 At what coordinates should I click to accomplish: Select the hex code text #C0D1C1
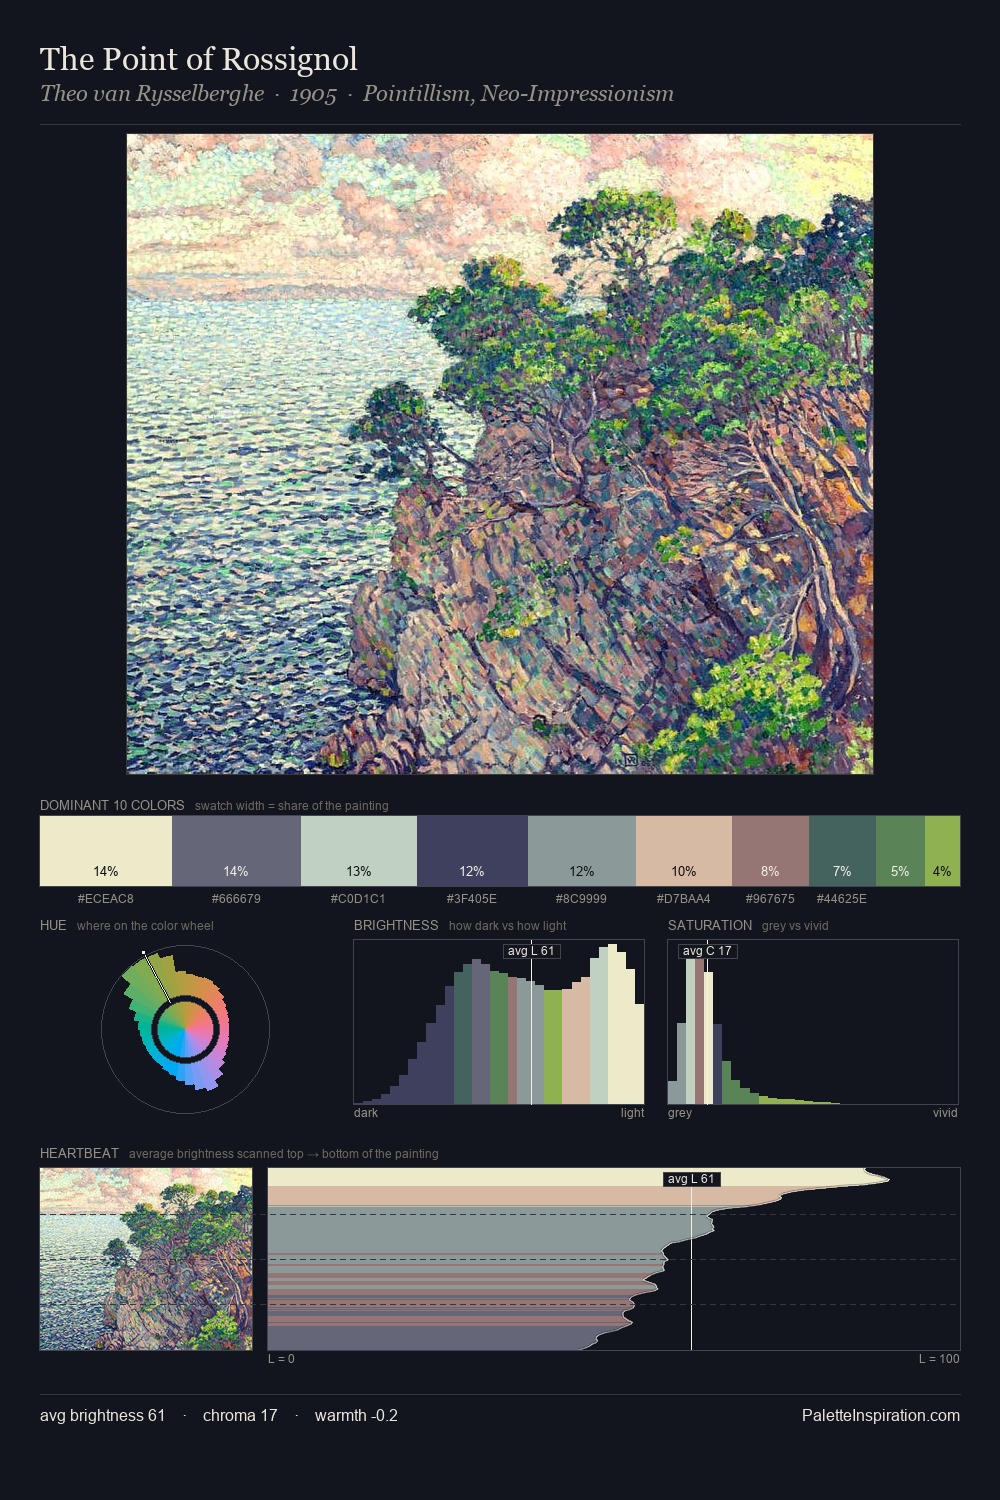358,899
